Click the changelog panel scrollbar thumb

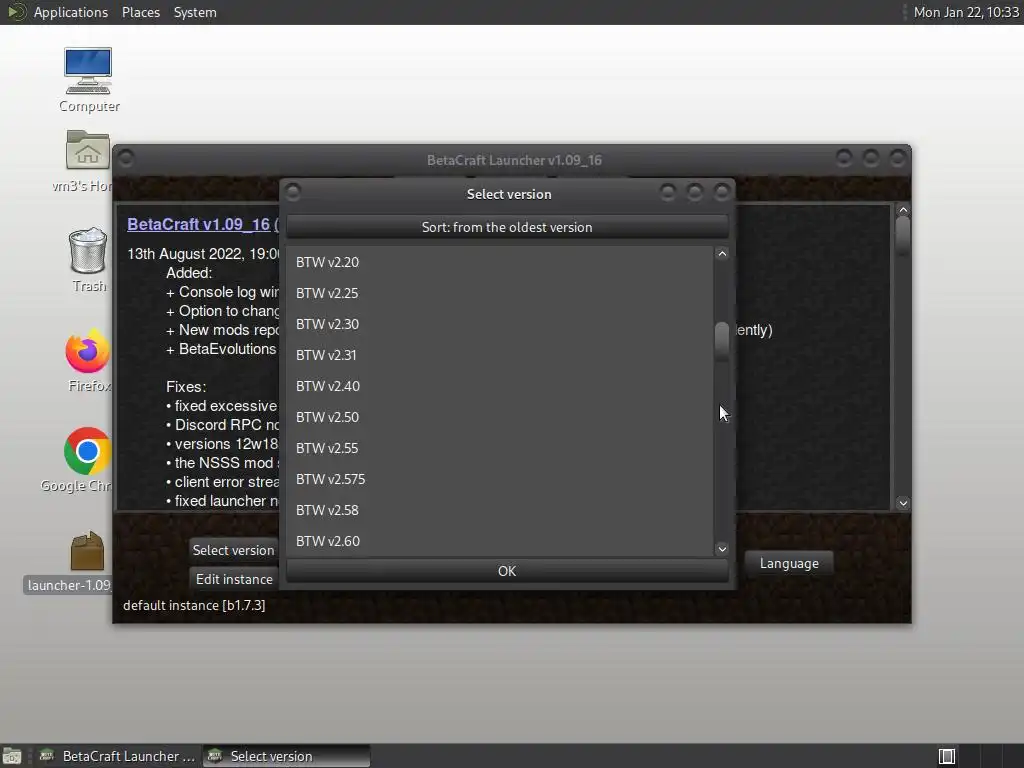tap(903, 236)
